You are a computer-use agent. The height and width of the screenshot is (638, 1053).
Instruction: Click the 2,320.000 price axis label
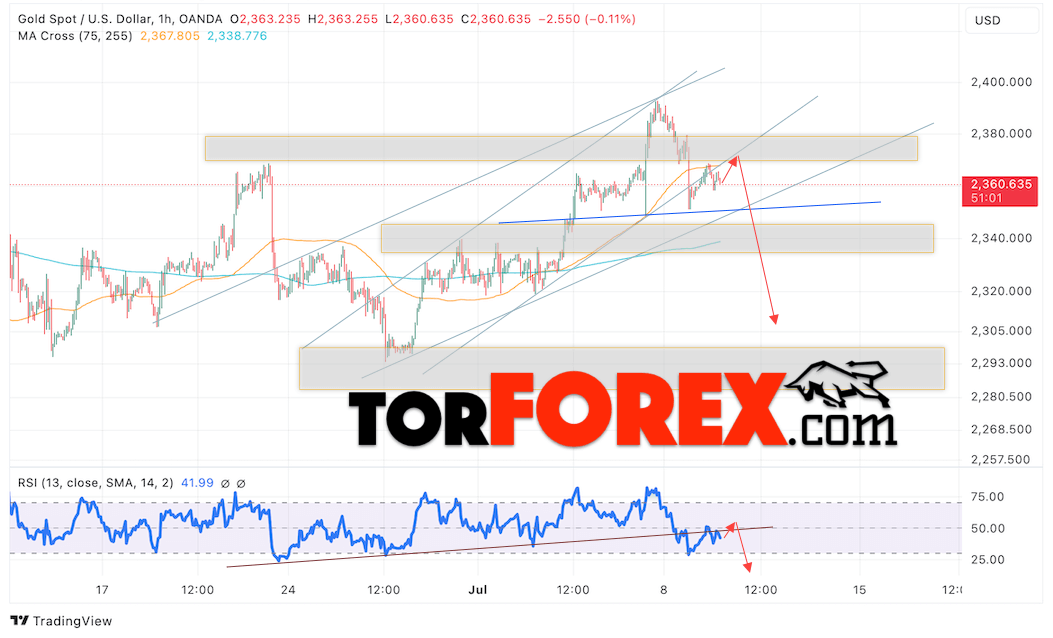pyautogui.click(x=1001, y=291)
